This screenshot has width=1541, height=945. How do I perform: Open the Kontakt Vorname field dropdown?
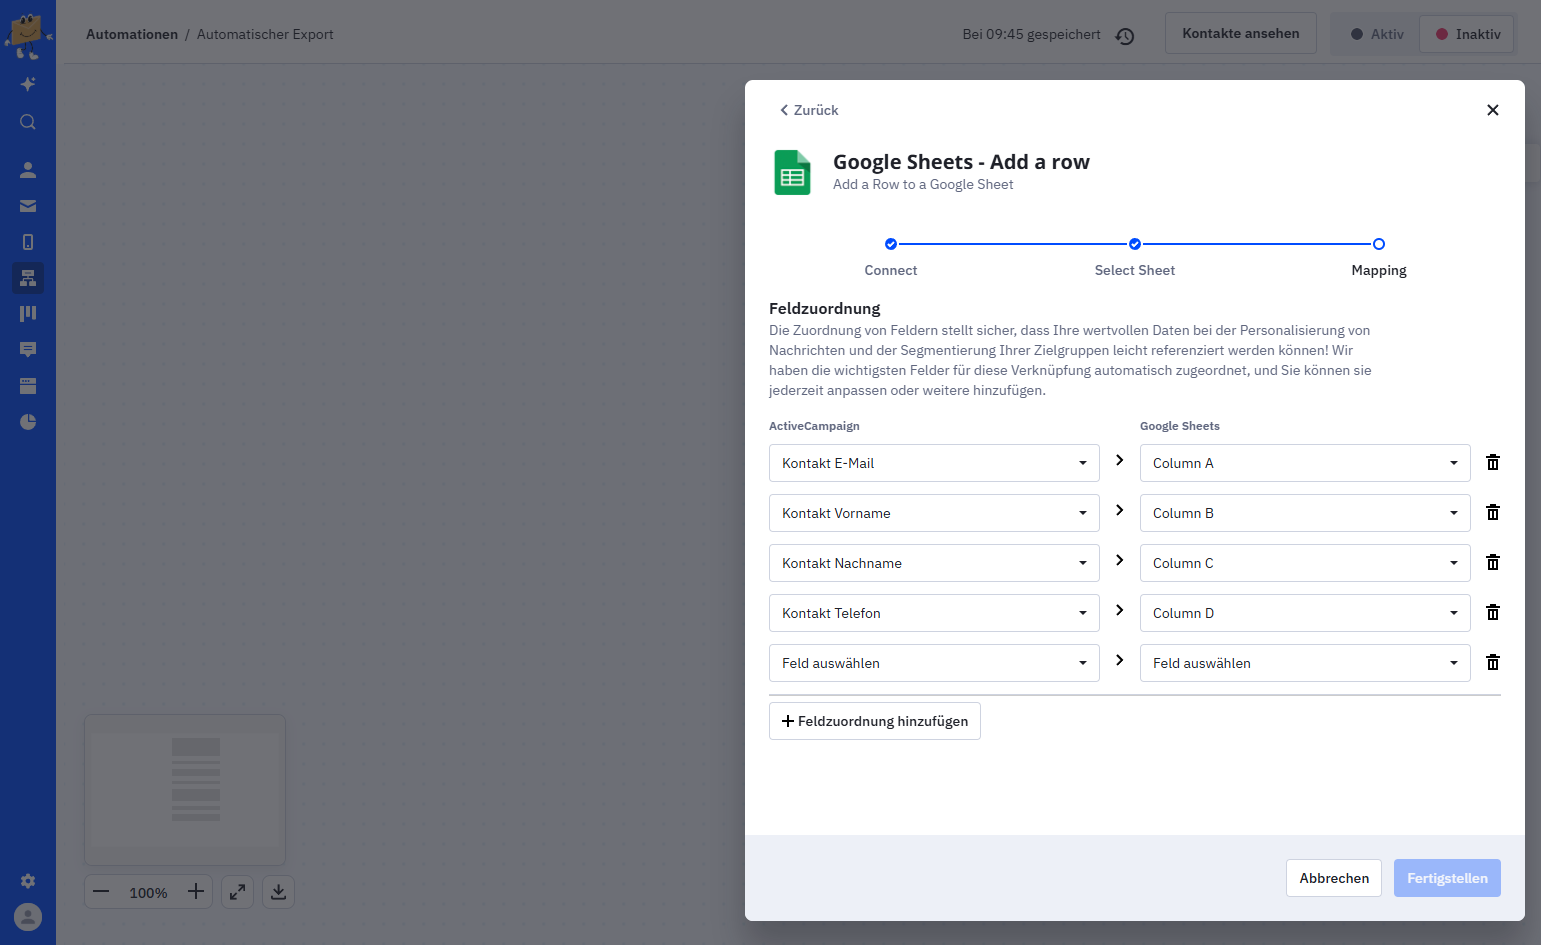click(x=934, y=513)
